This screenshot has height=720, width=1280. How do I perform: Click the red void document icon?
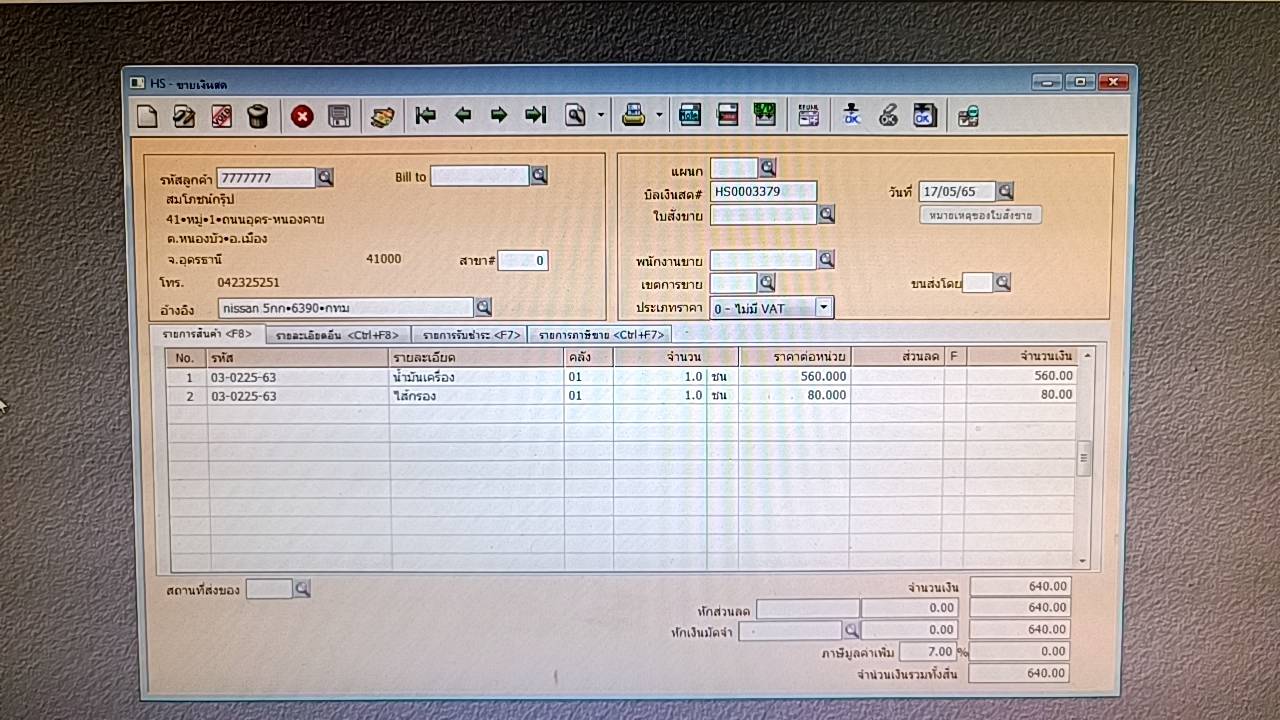pos(221,116)
